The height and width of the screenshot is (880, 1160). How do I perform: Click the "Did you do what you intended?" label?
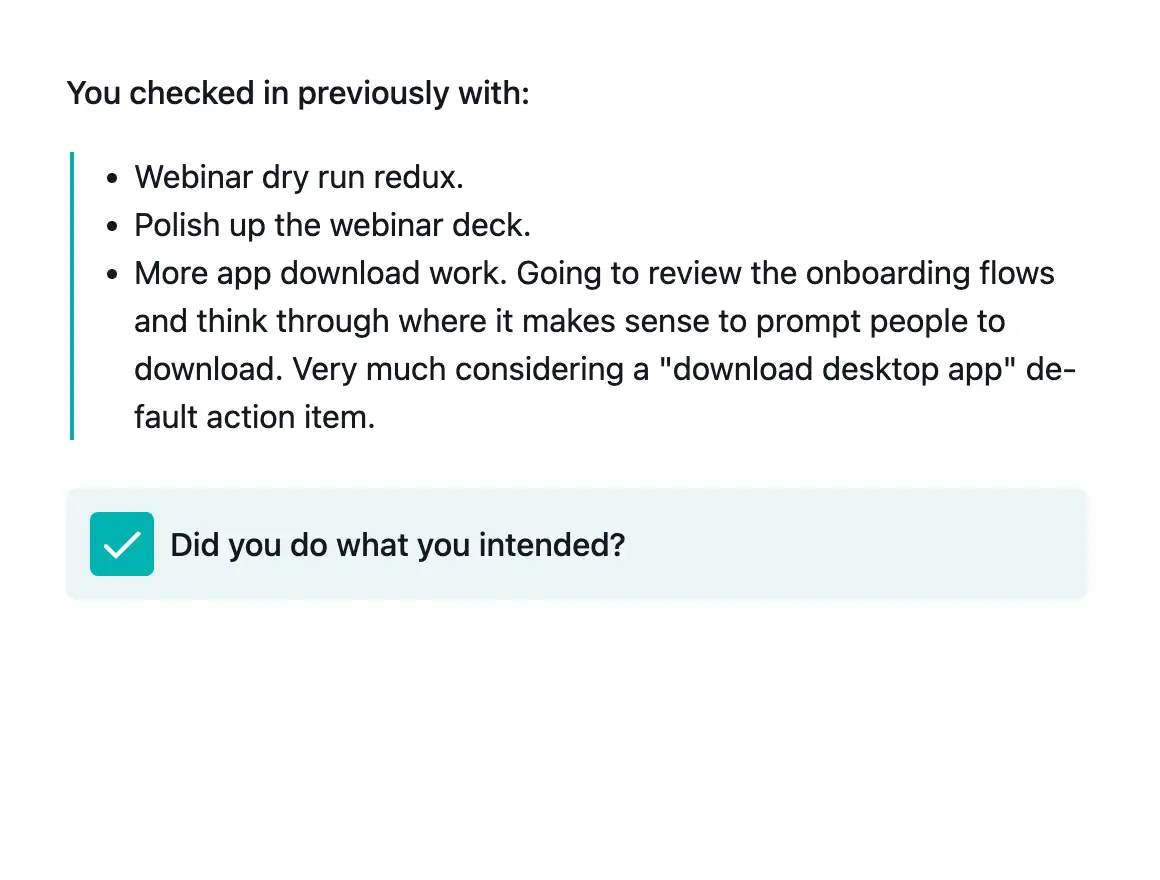pos(397,545)
